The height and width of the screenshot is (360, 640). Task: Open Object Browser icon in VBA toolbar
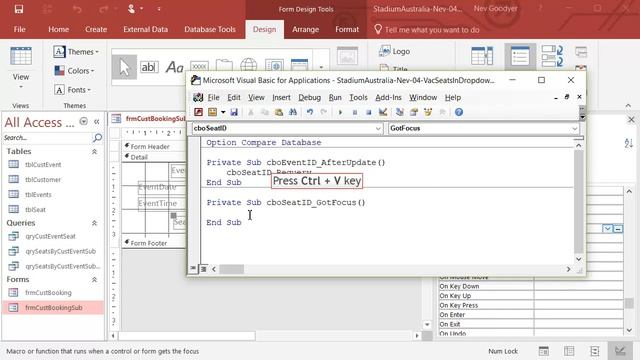tap(428, 112)
